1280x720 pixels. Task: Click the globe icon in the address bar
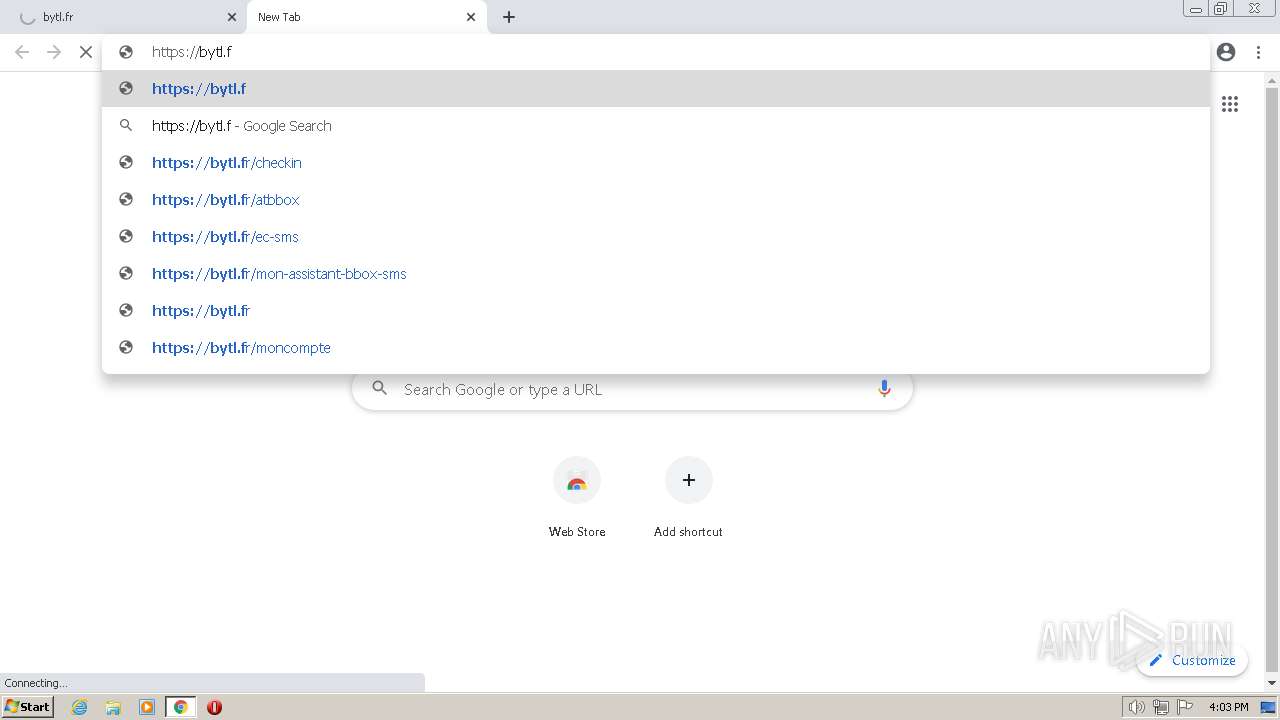click(x=126, y=52)
